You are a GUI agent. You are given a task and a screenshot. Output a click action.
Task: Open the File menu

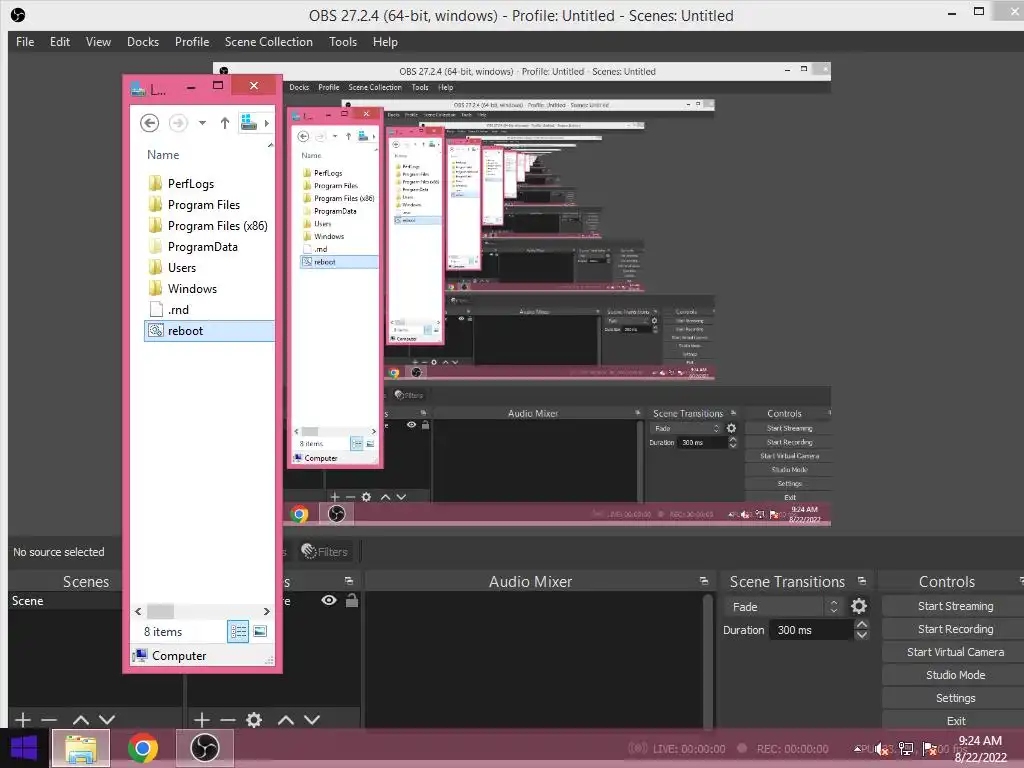25,42
